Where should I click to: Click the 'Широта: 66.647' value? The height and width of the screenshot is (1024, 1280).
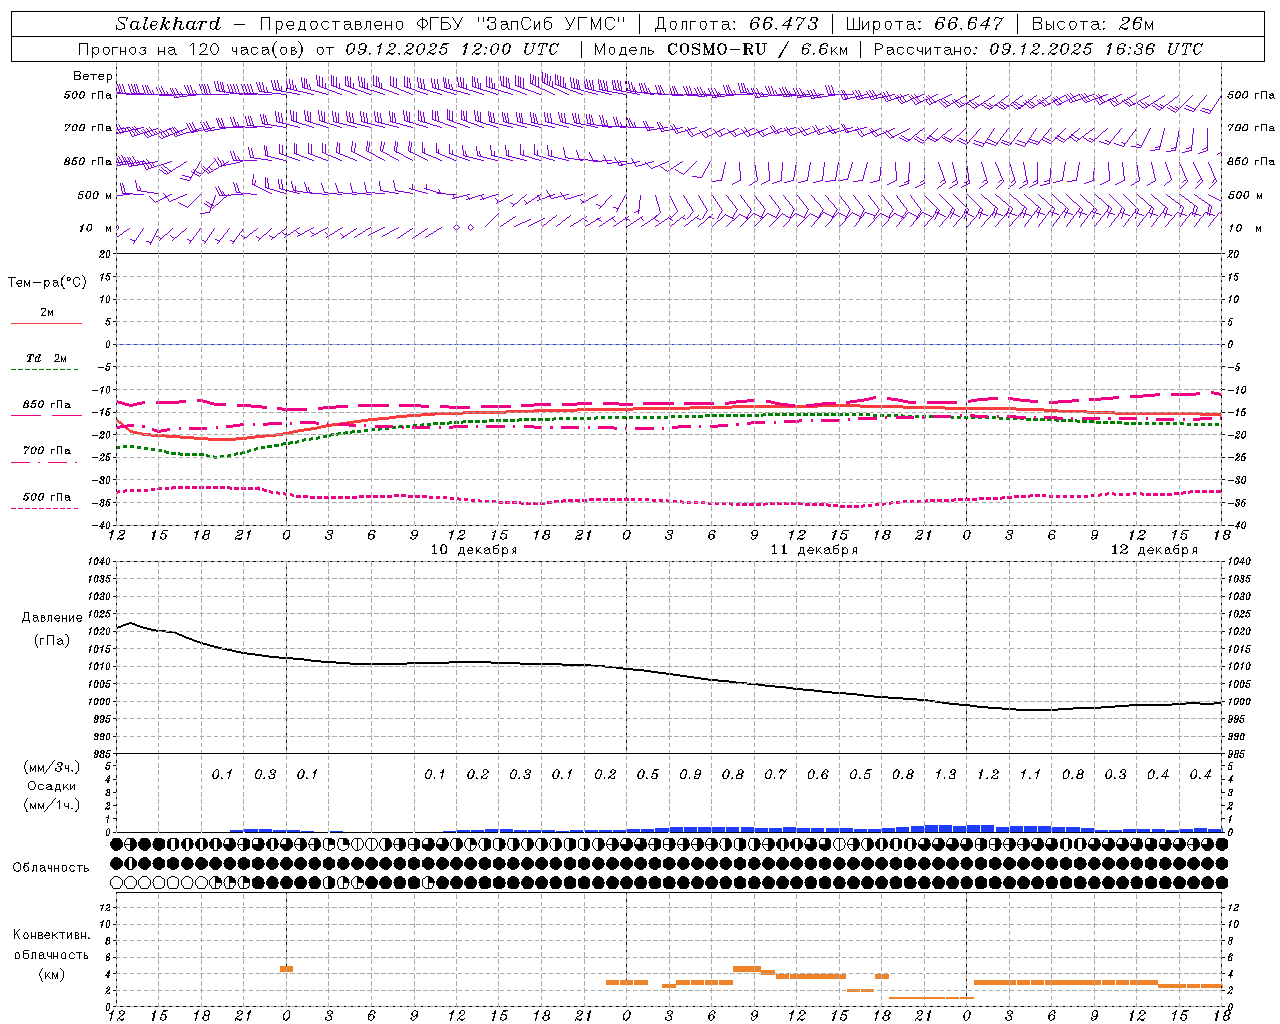click(x=924, y=24)
